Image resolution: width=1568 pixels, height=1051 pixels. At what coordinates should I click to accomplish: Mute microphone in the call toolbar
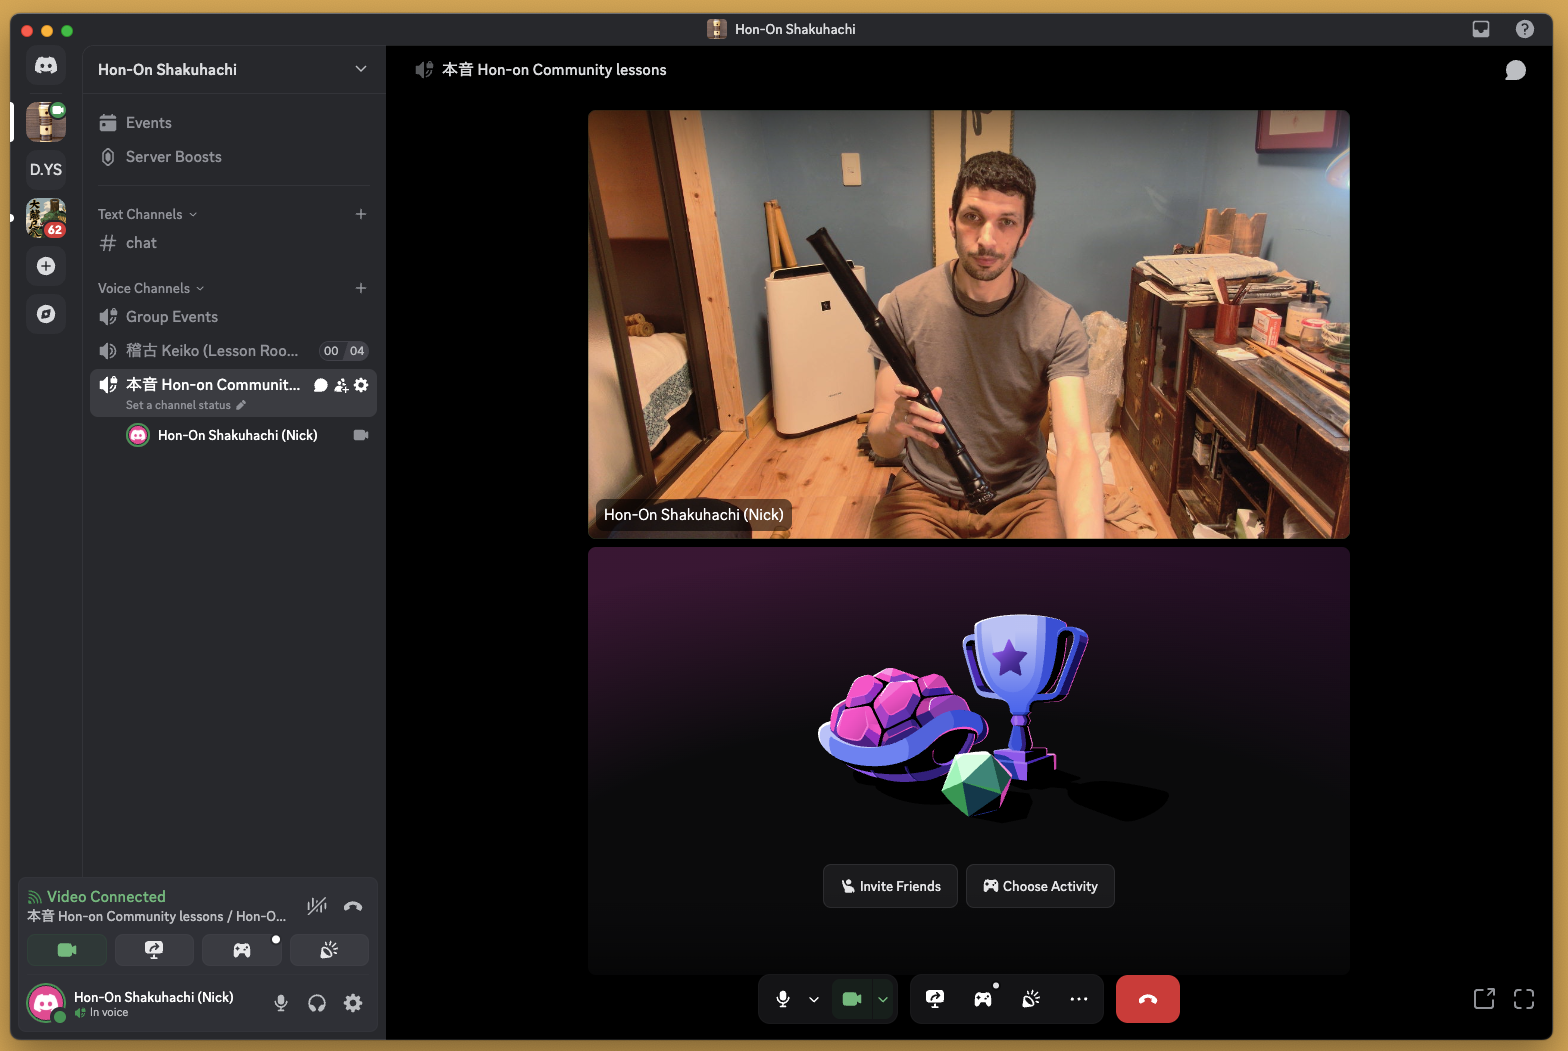[783, 999]
